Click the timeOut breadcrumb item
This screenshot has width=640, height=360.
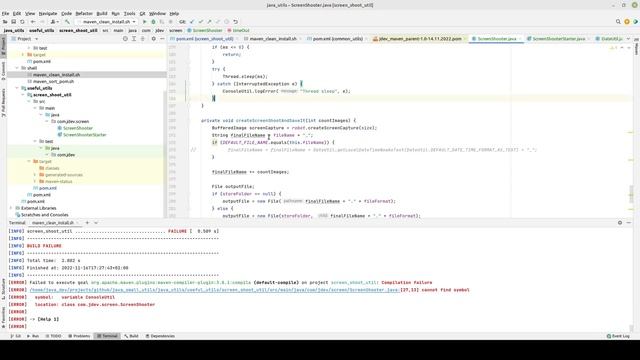tap(238, 30)
